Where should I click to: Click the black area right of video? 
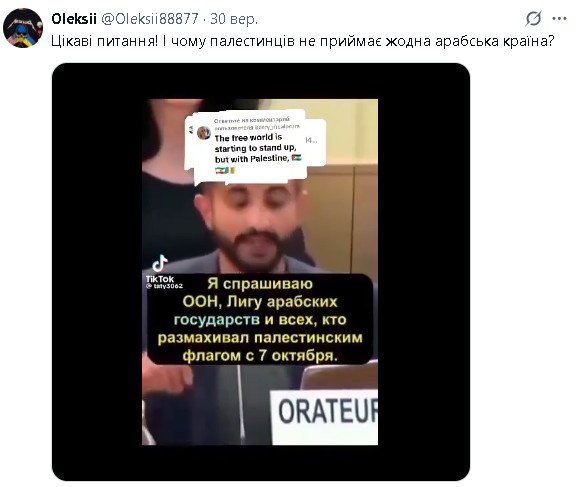(424, 272)
